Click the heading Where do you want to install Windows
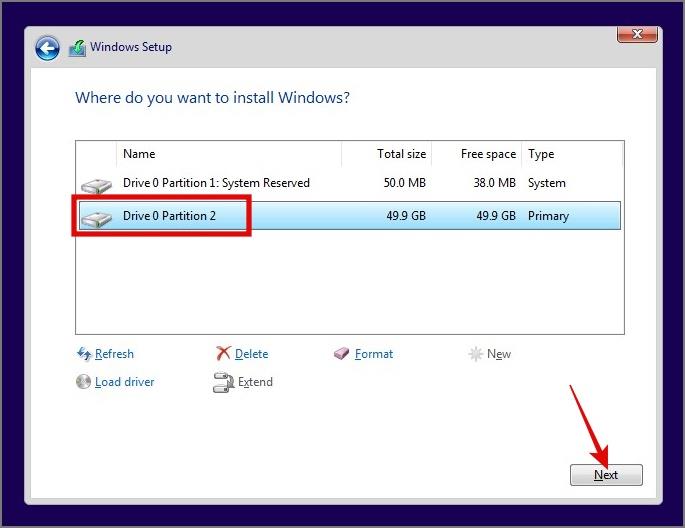Image resolution: width=685 pixels, height=528 pixels. pos(212,97)
